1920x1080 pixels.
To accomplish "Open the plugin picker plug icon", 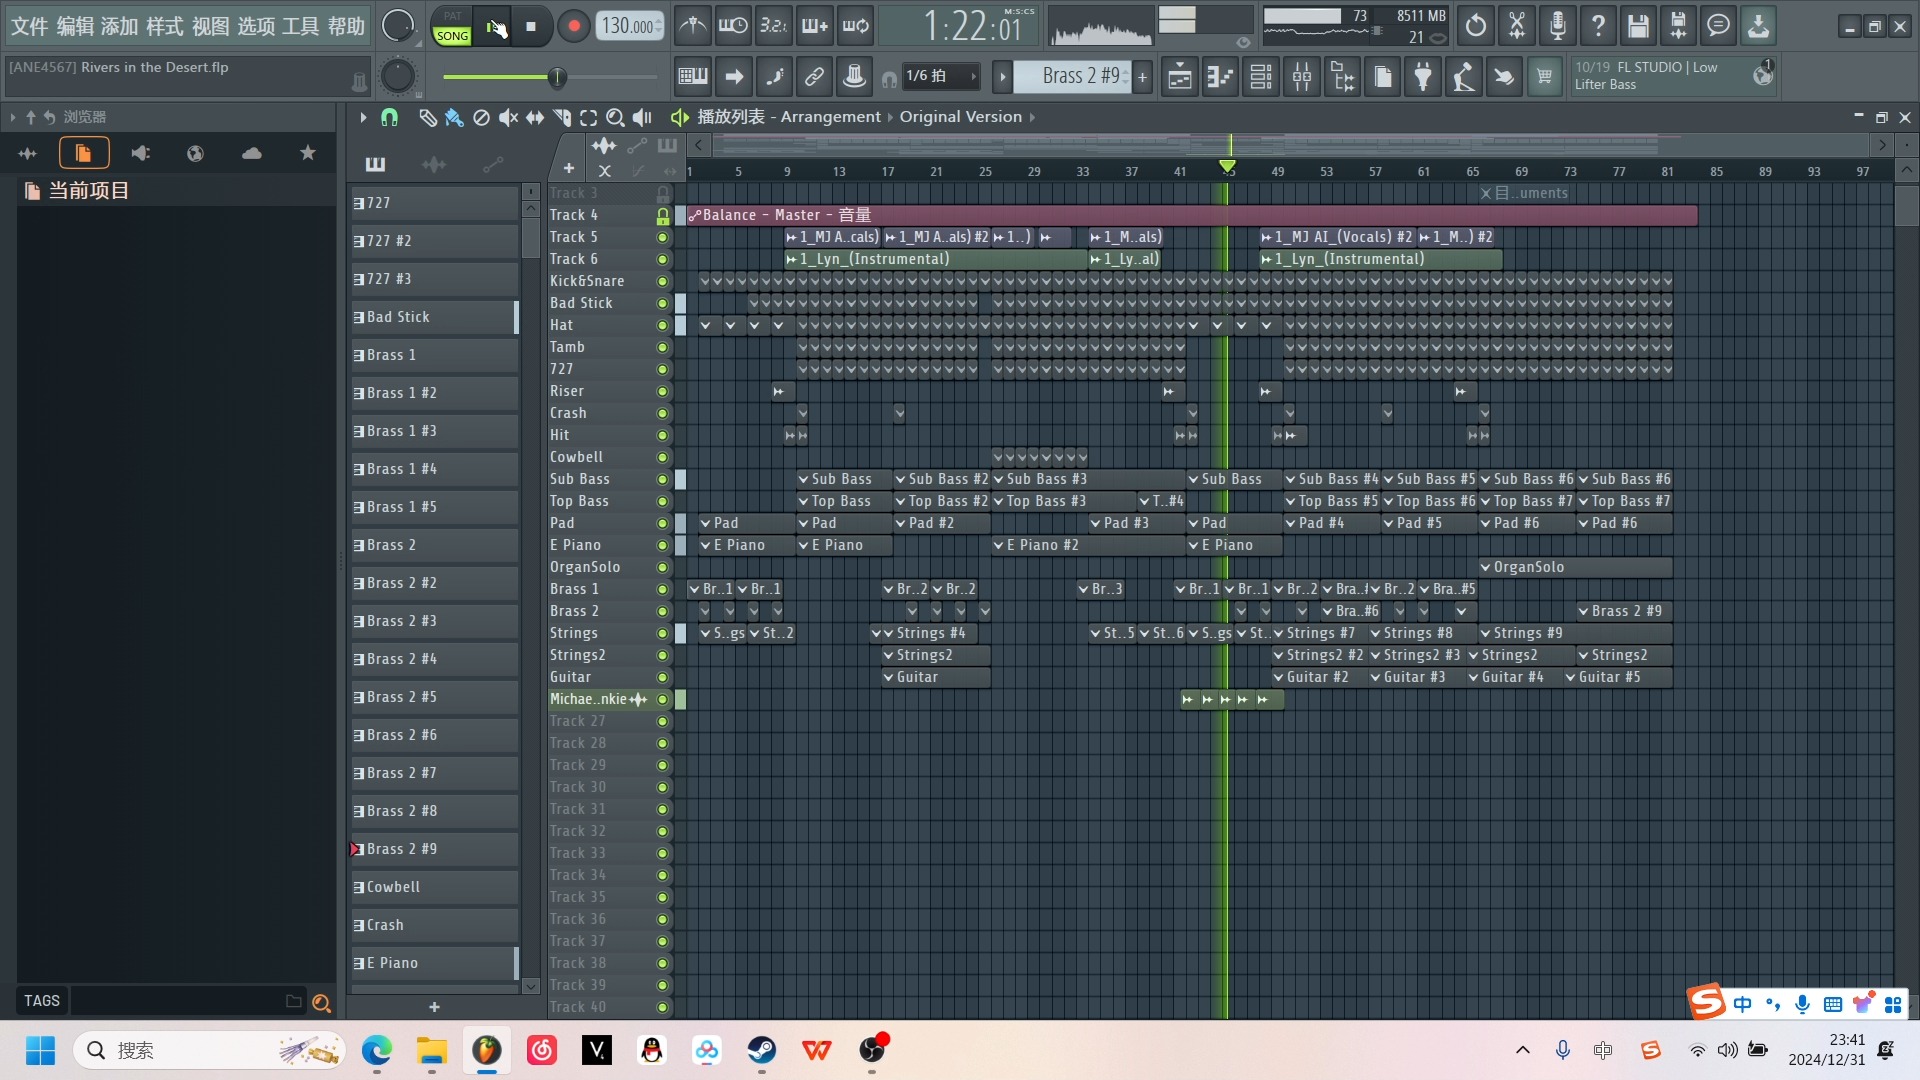I will (1423, 76).
